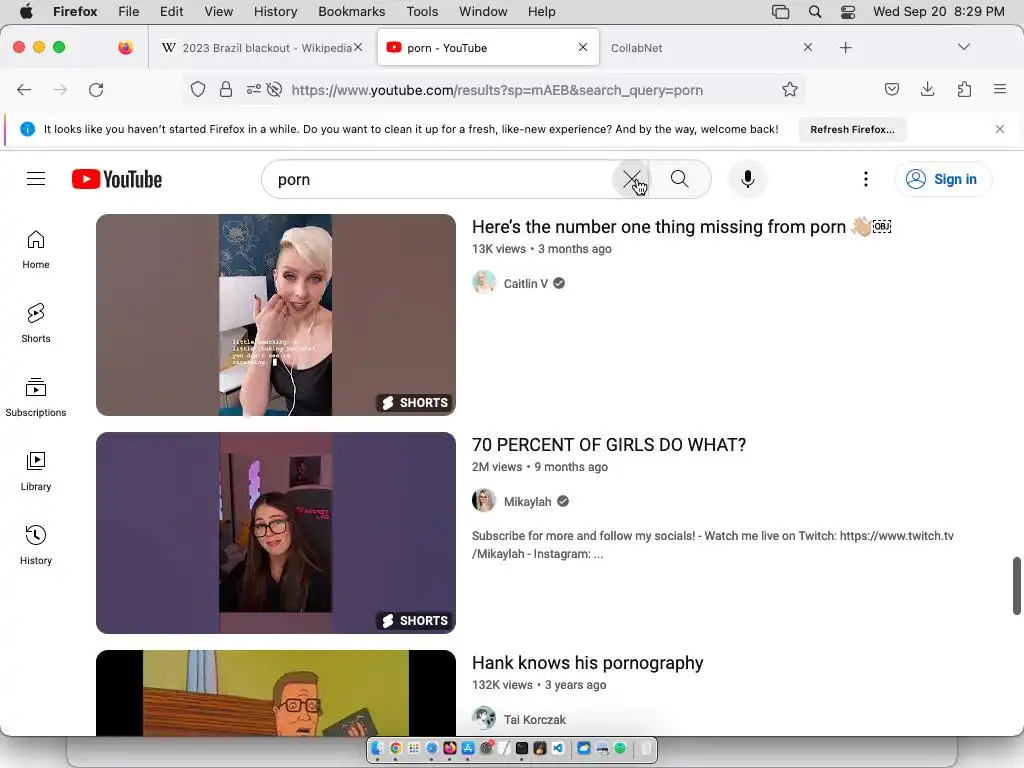
Task: Click the Sign in button
Action: click(x=943, y=179)
